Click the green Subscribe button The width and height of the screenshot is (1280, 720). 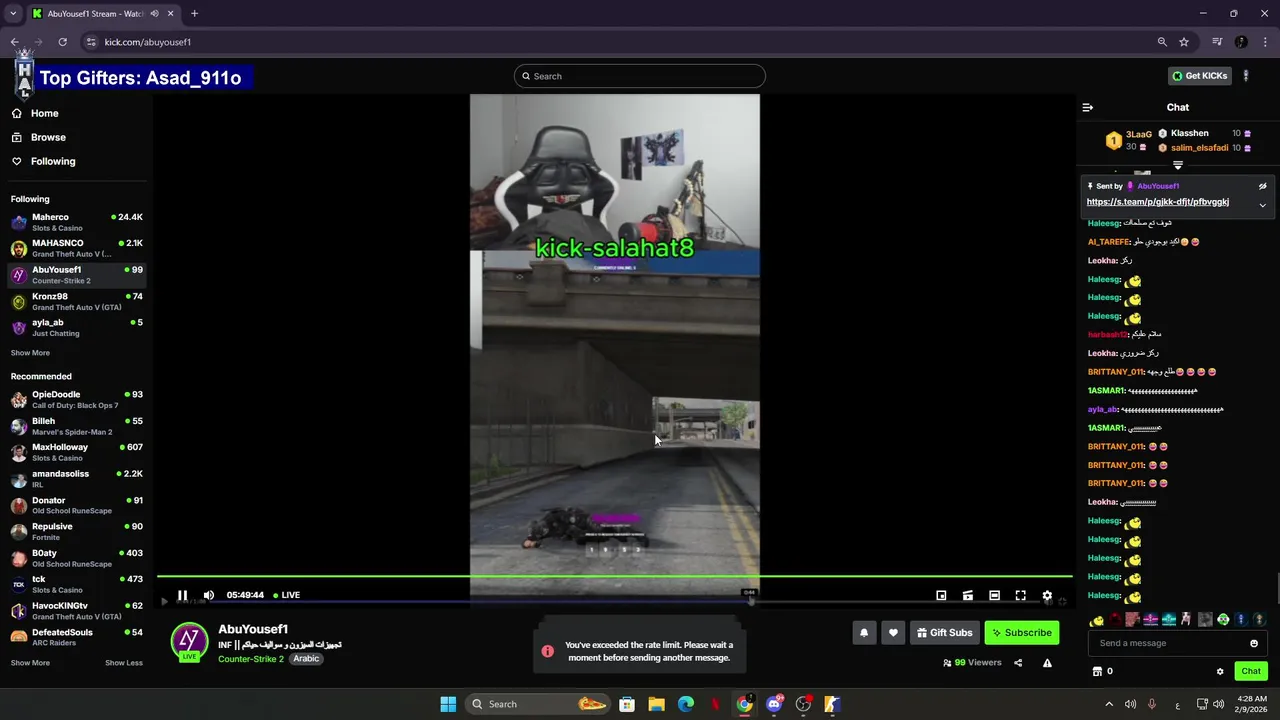(1022, 632)
